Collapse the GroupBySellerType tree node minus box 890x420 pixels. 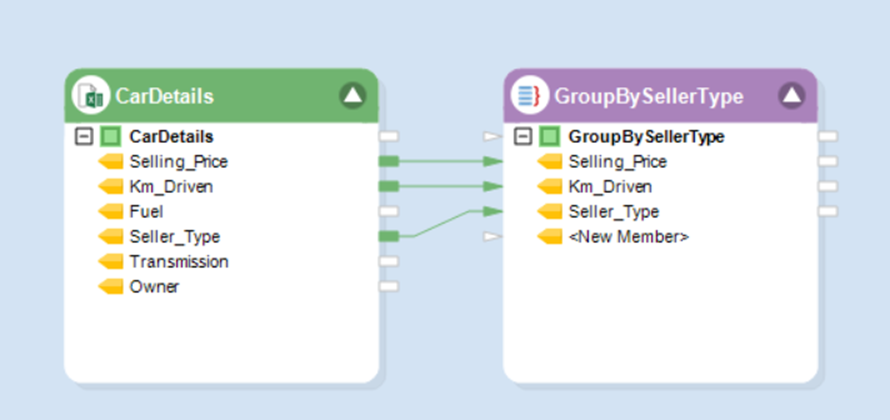click(x=523, y=137)
